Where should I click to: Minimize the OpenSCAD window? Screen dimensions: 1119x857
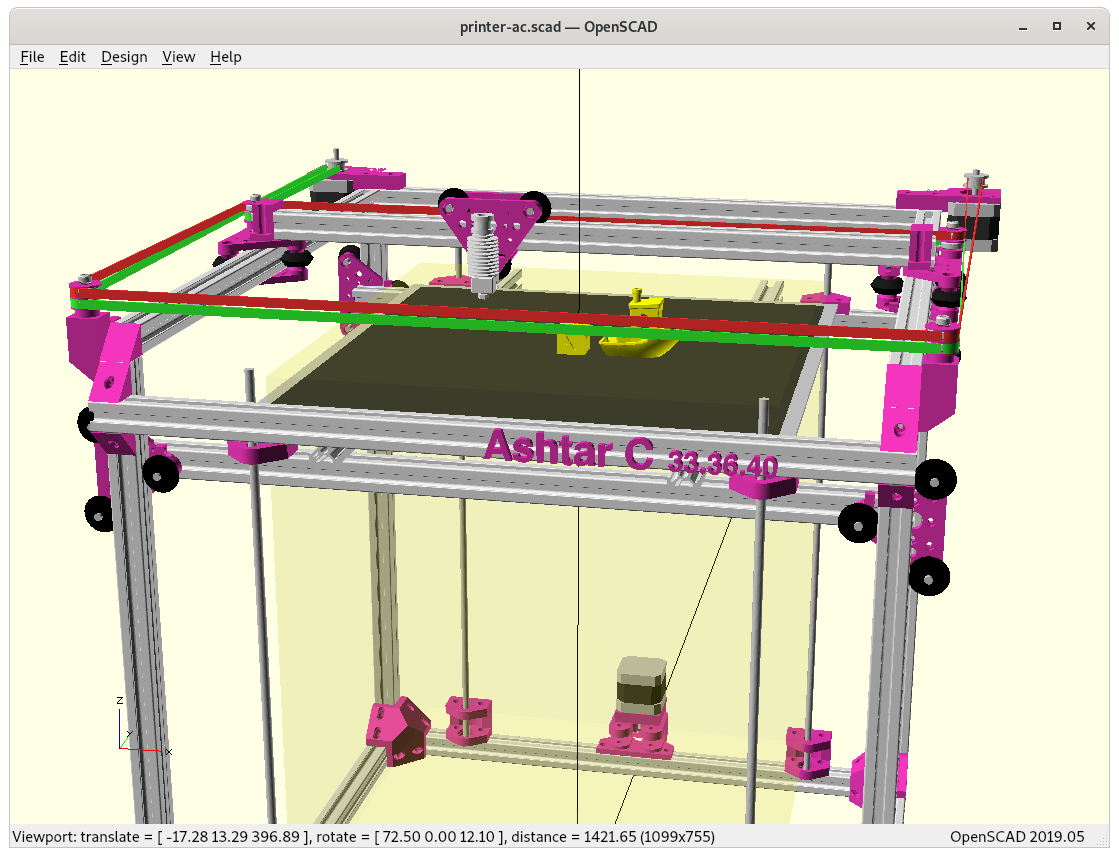(x=1022, y=26)
